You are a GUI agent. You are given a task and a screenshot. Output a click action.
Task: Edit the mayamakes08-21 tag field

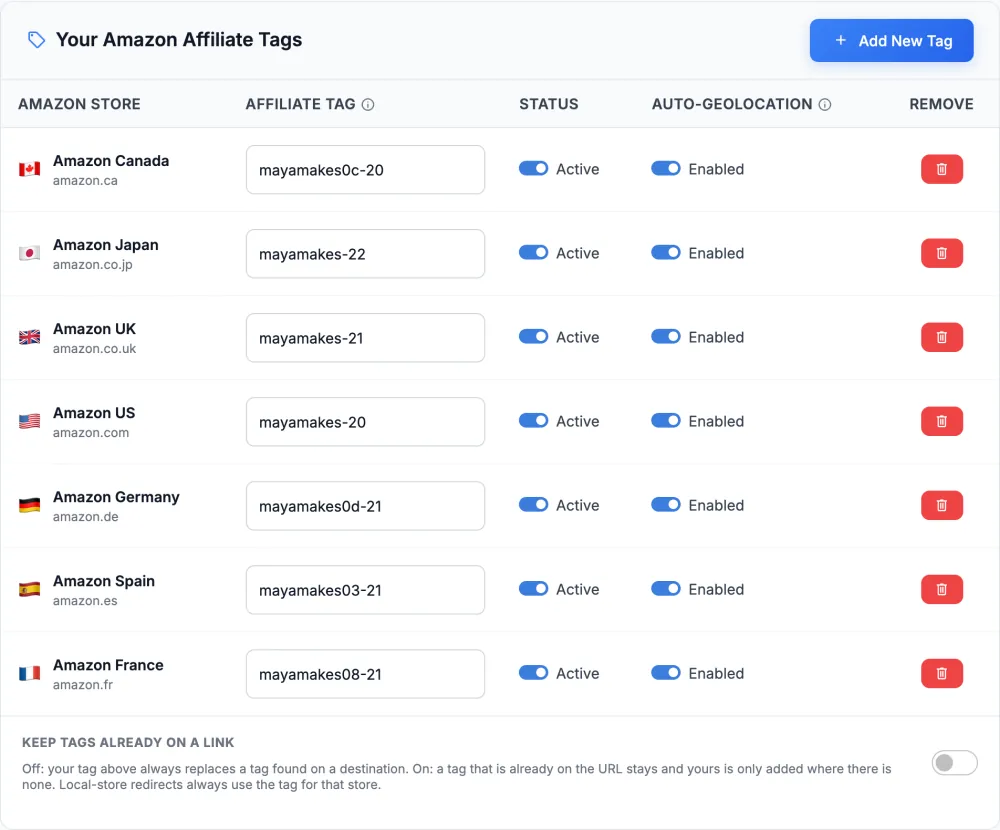[365, 674]
